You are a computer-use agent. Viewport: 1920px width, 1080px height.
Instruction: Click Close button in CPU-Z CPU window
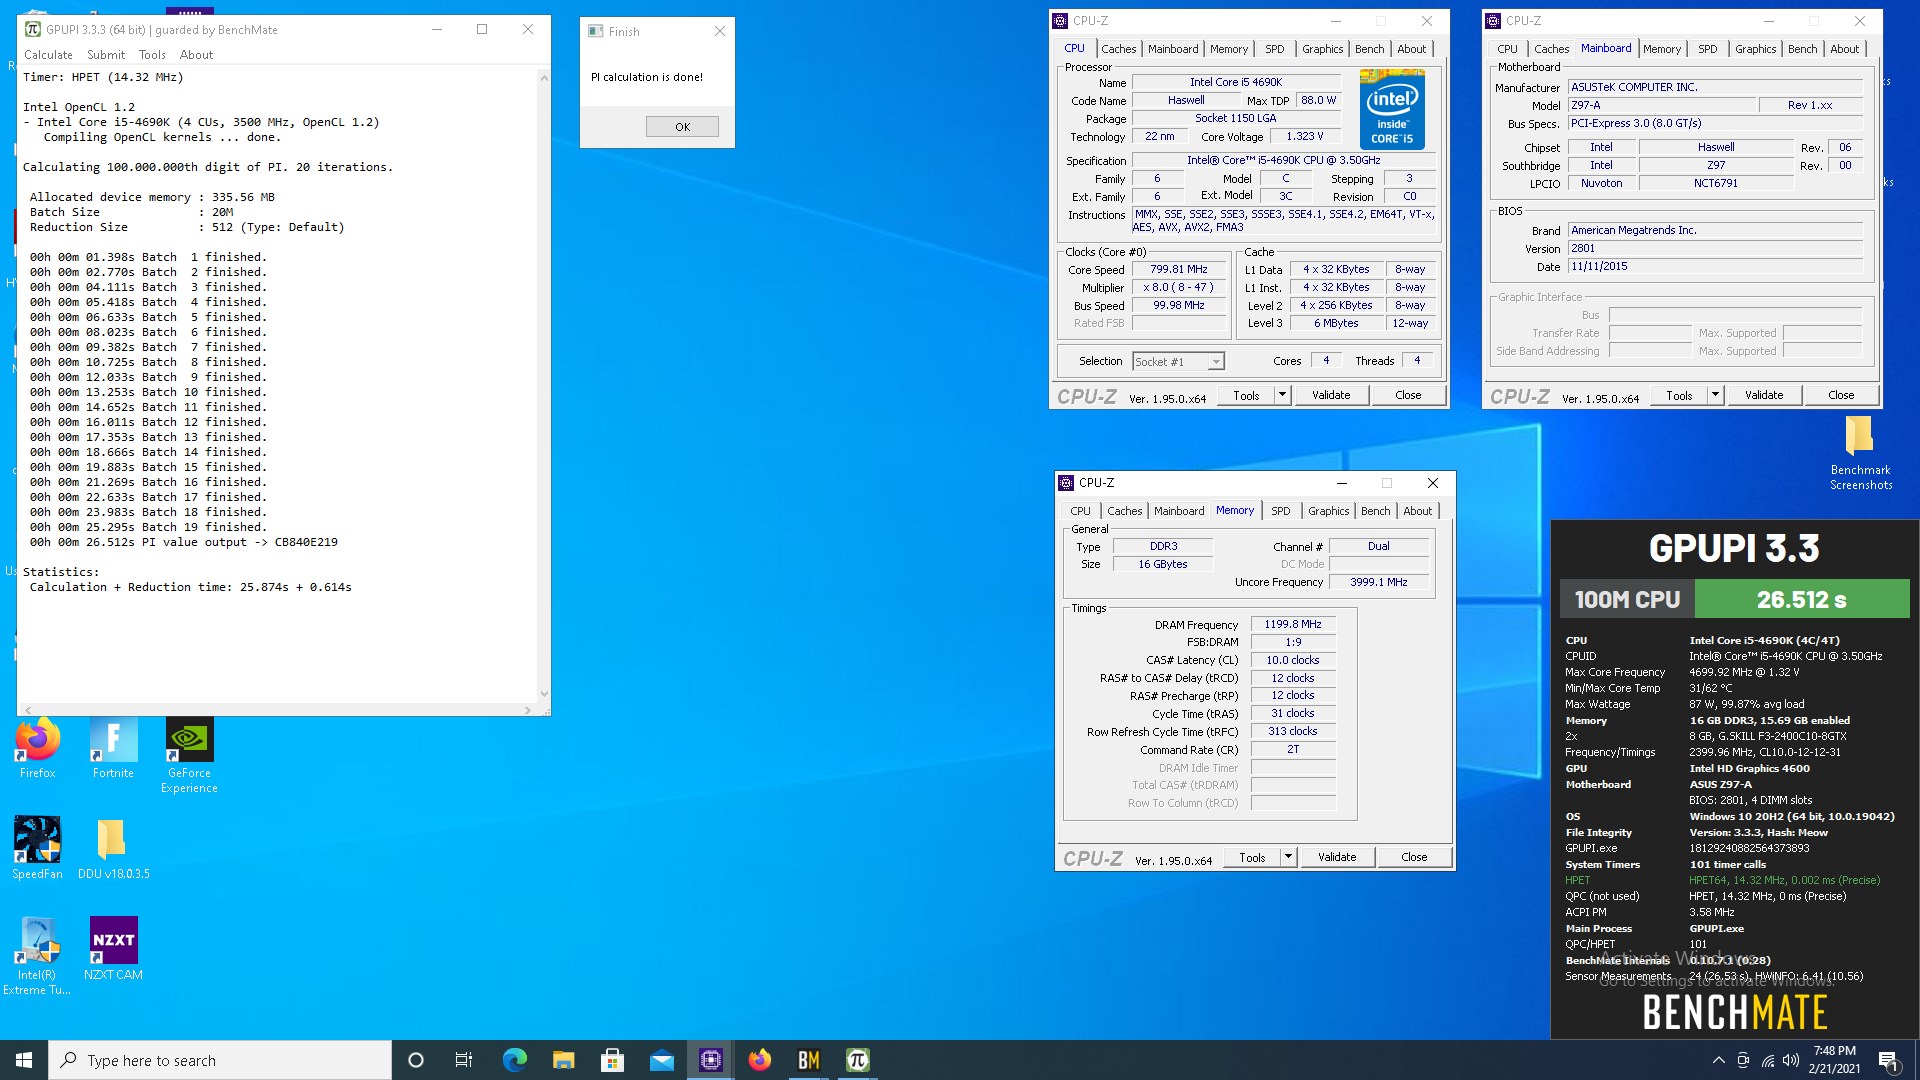(x=1408, y=395)
